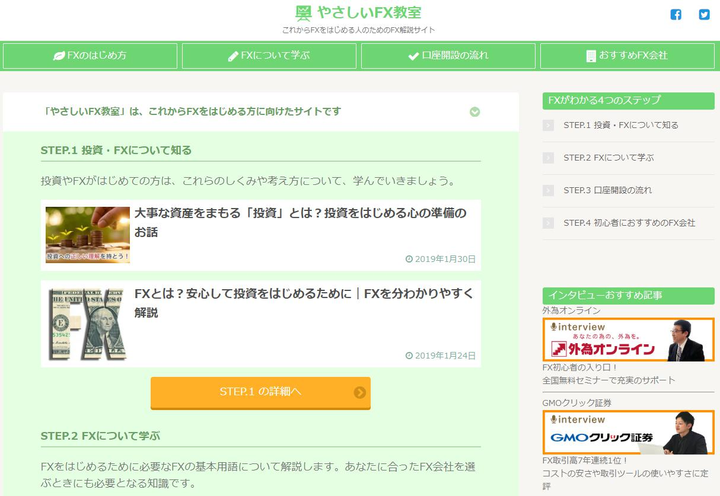The image size is (720, 496).
Task: Open the GMOクリック証券 interview banner
Action: pos(628,433)
